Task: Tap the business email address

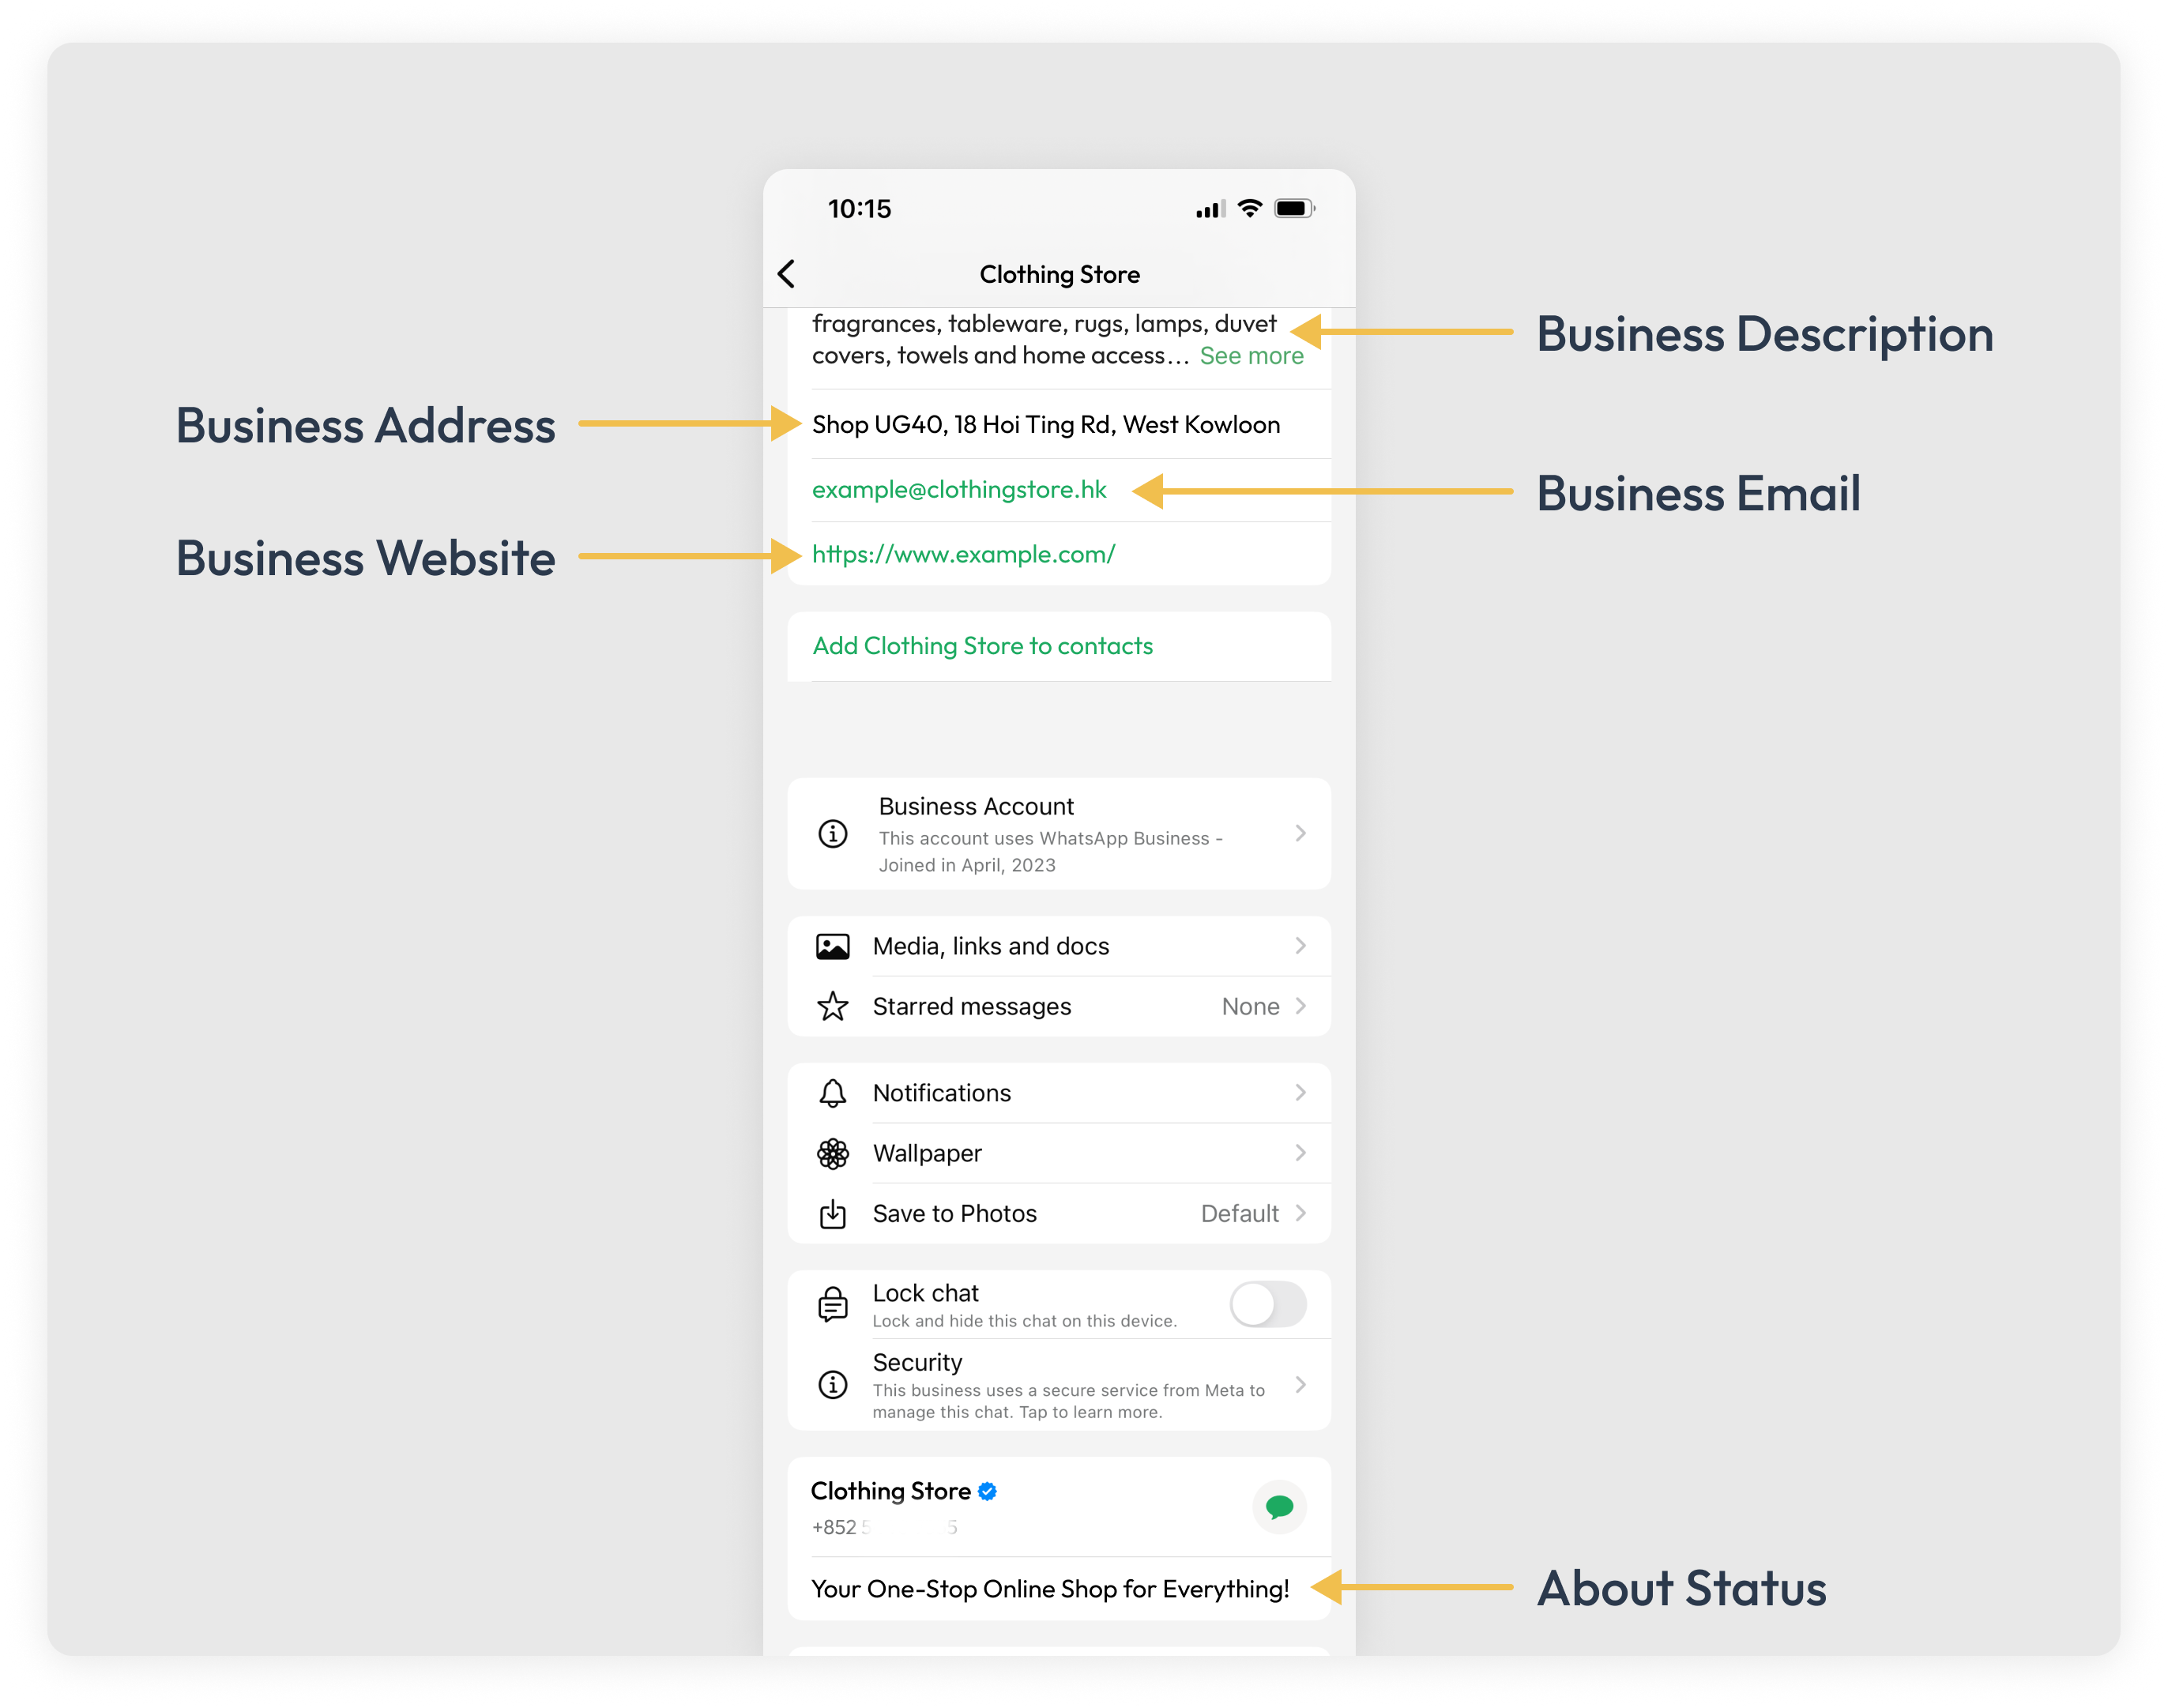Action: 959,489
